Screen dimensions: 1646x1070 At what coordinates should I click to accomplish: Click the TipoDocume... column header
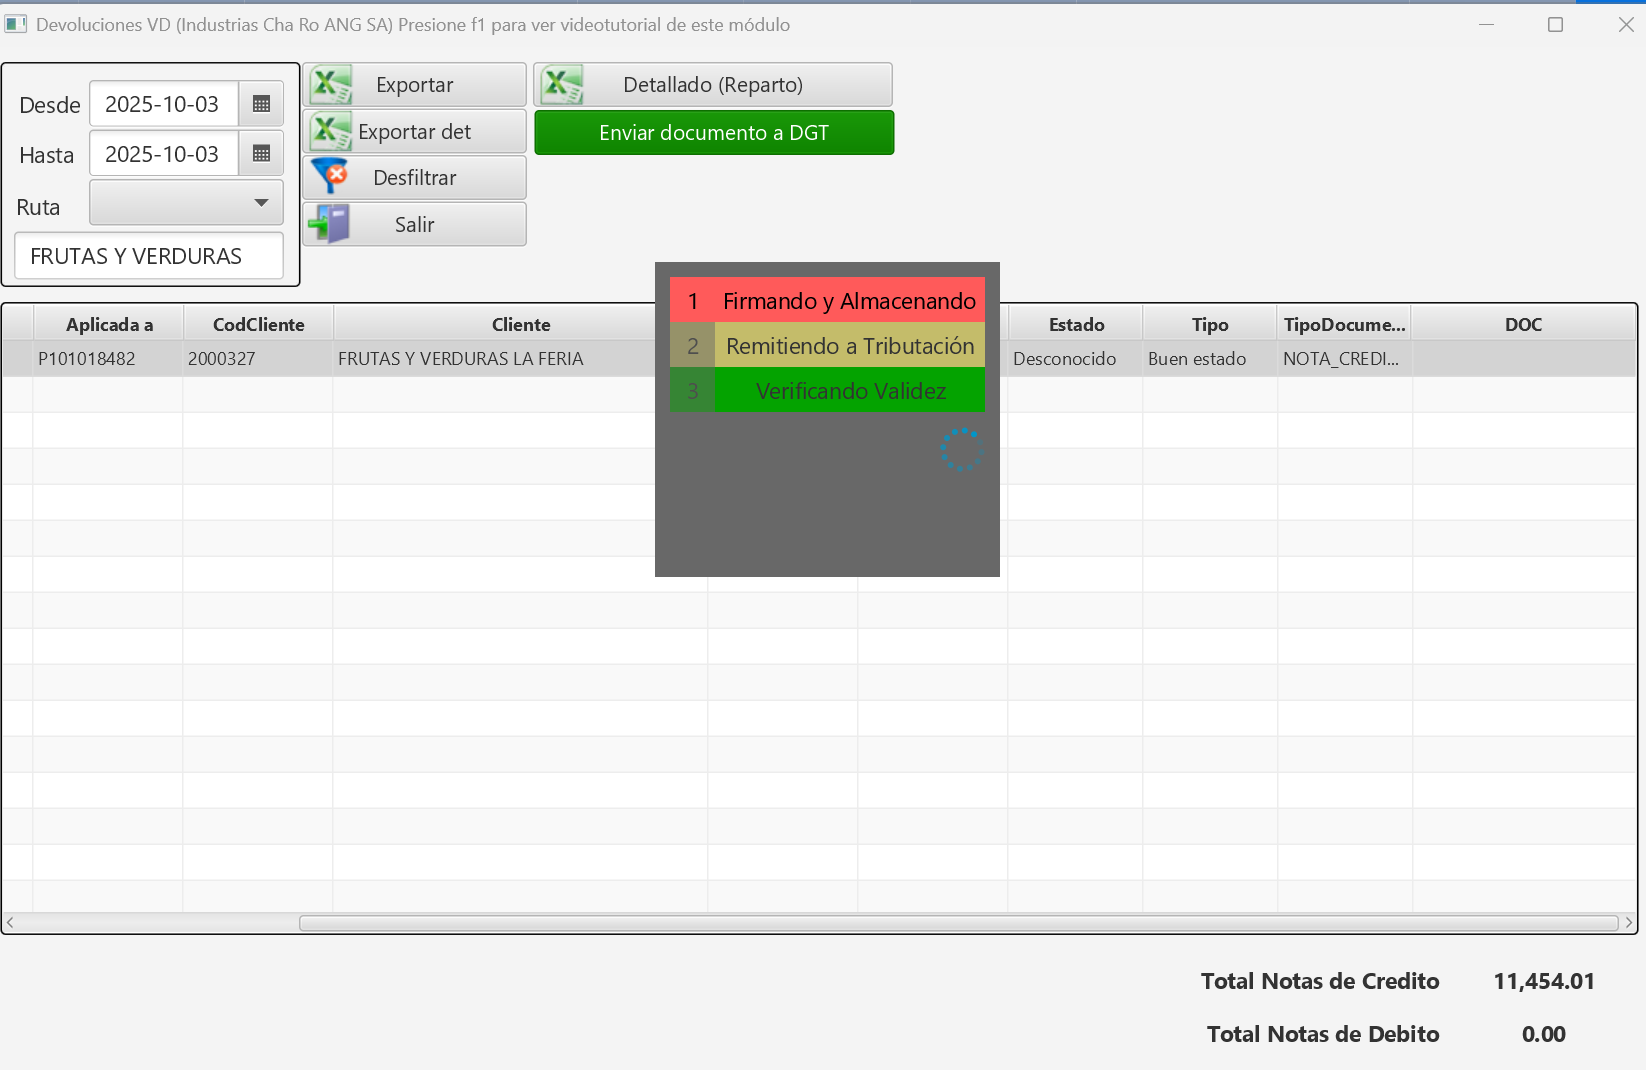pyautogui.click(x=1344, y=324)
